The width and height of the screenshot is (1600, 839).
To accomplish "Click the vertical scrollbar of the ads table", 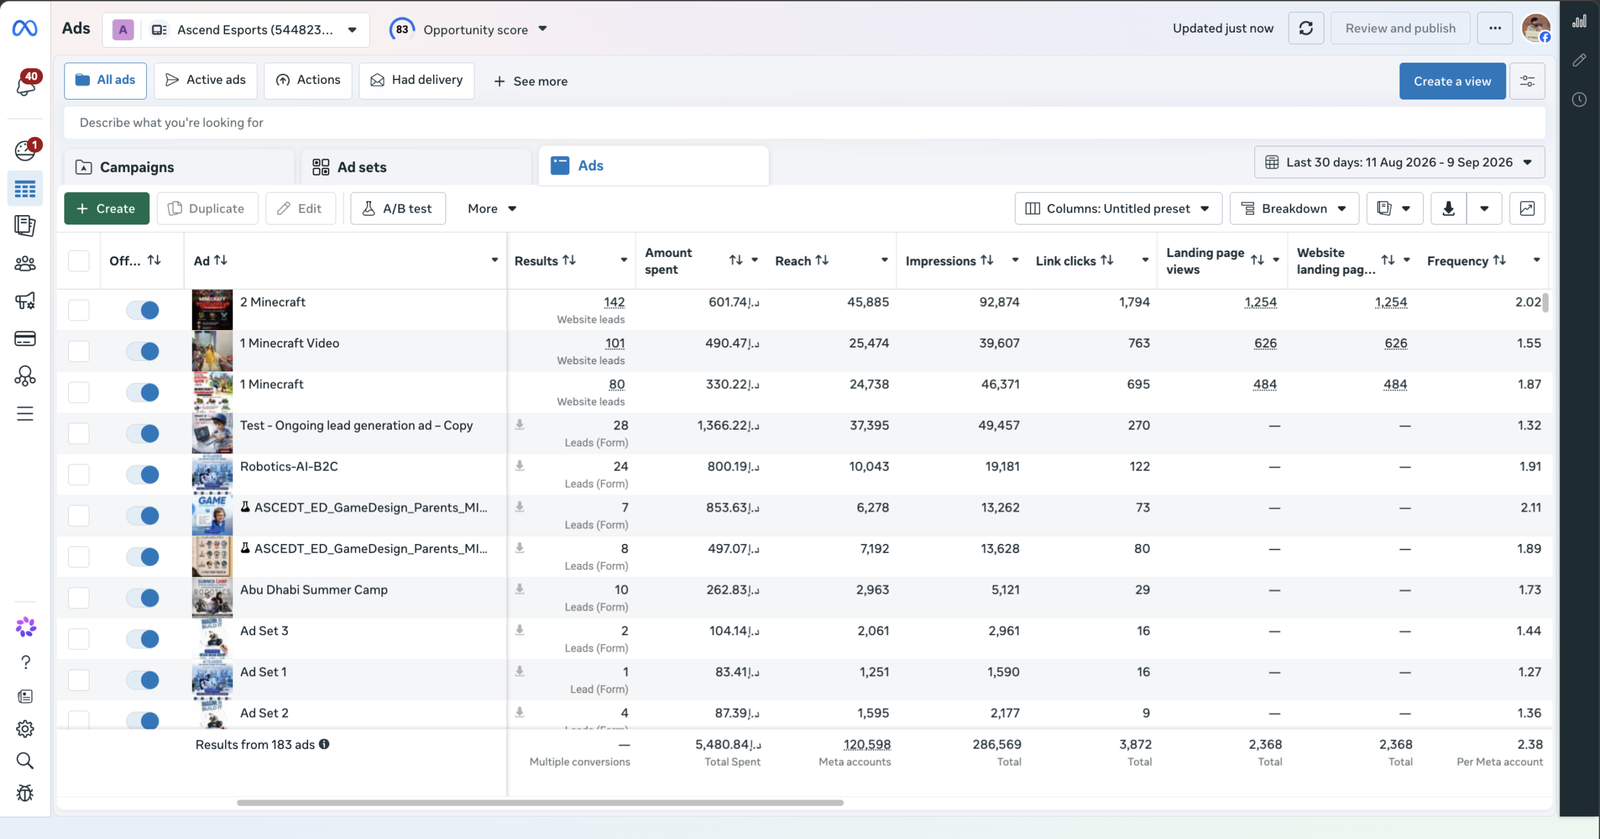I will pyautogui.click(x=1546, y=302).
